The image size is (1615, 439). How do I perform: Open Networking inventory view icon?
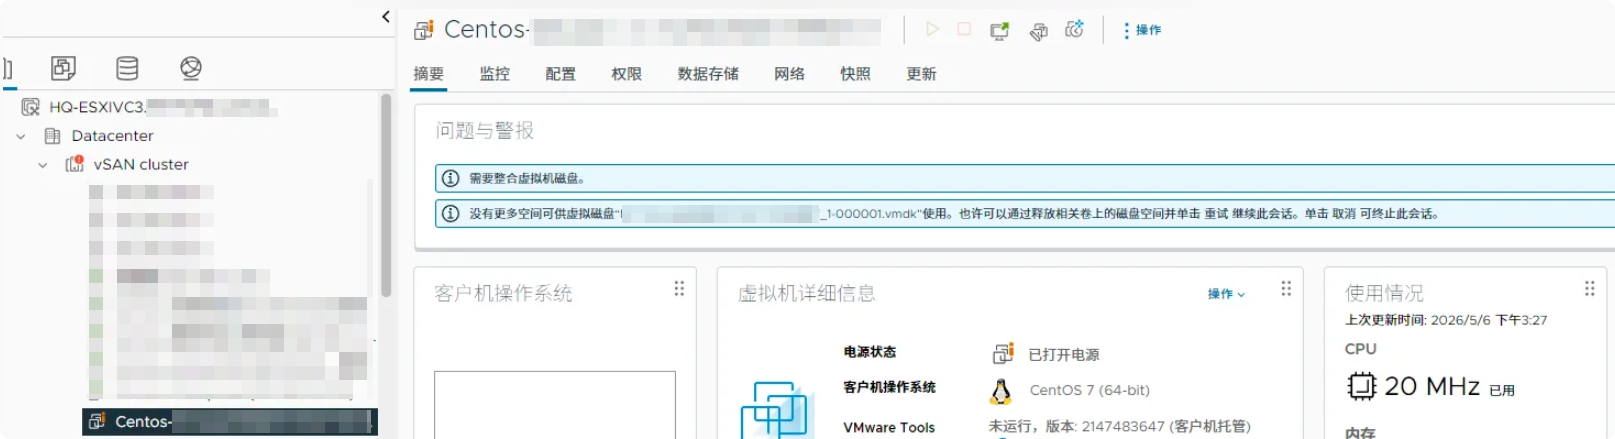(x=191, y=68)
